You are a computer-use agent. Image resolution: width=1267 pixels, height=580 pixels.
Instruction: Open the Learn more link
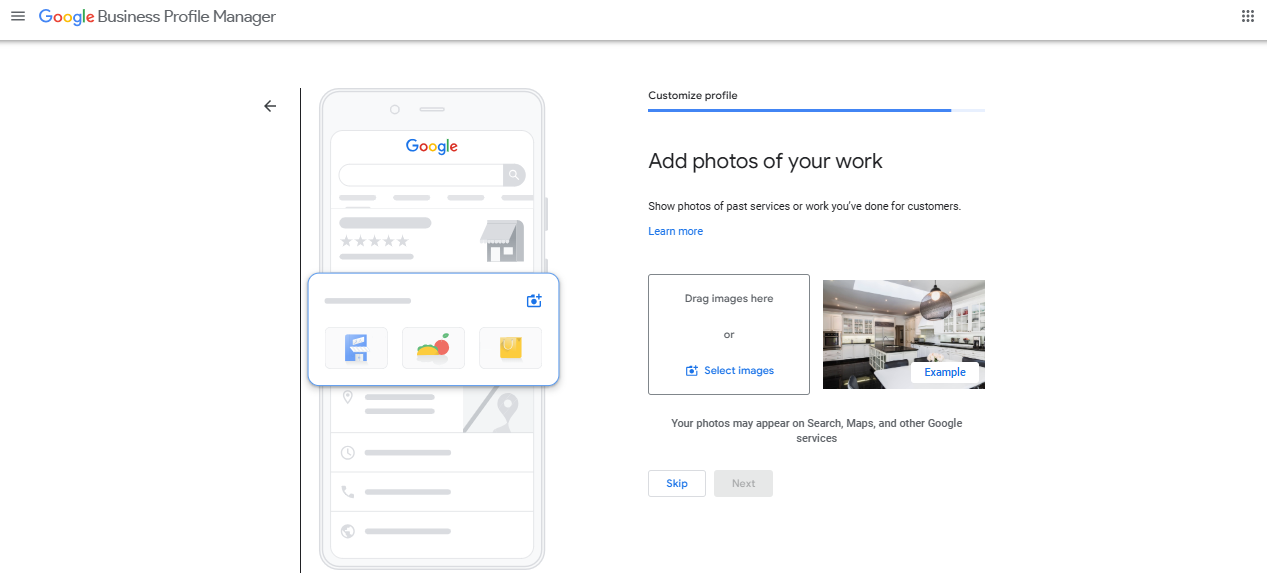(x=675, y=231)
